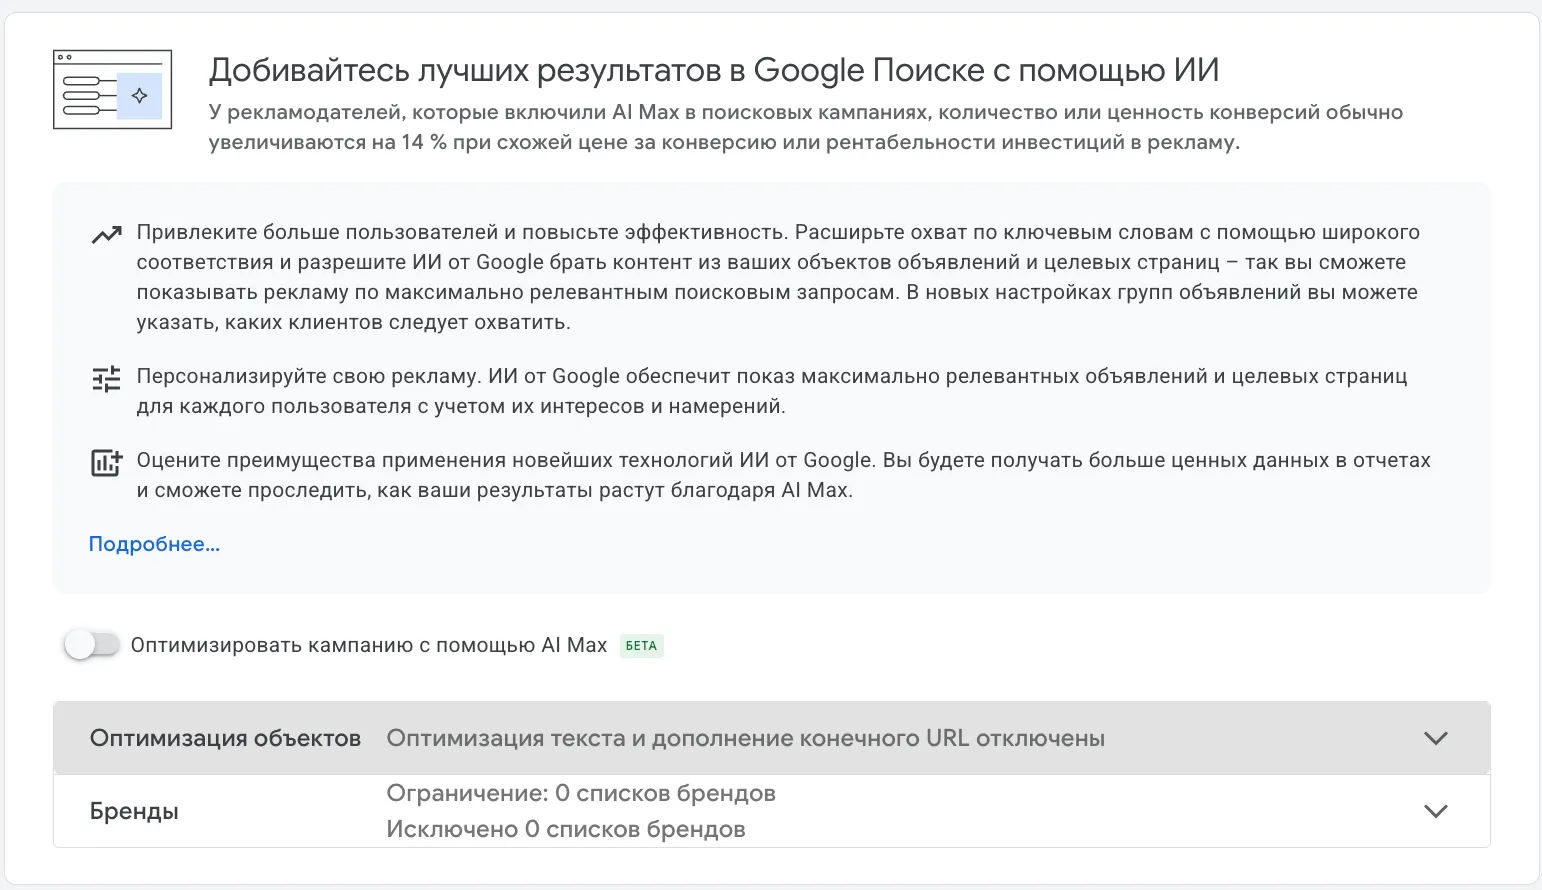This screenshot has width=1542, height=890.
Task: Click the subtitle starting "У рекламодателей, которые включили"
Action: [806, 127]
